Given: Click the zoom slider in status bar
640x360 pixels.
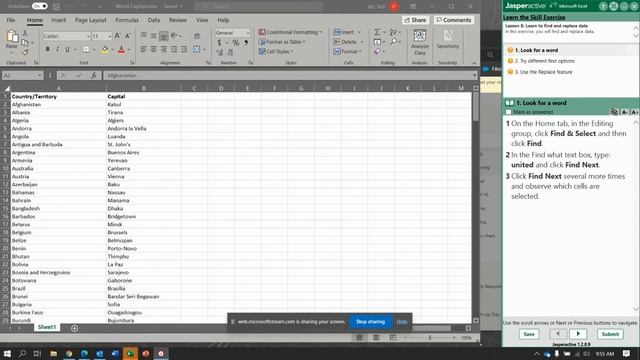Looking at the screenshot, I should 429,338.
